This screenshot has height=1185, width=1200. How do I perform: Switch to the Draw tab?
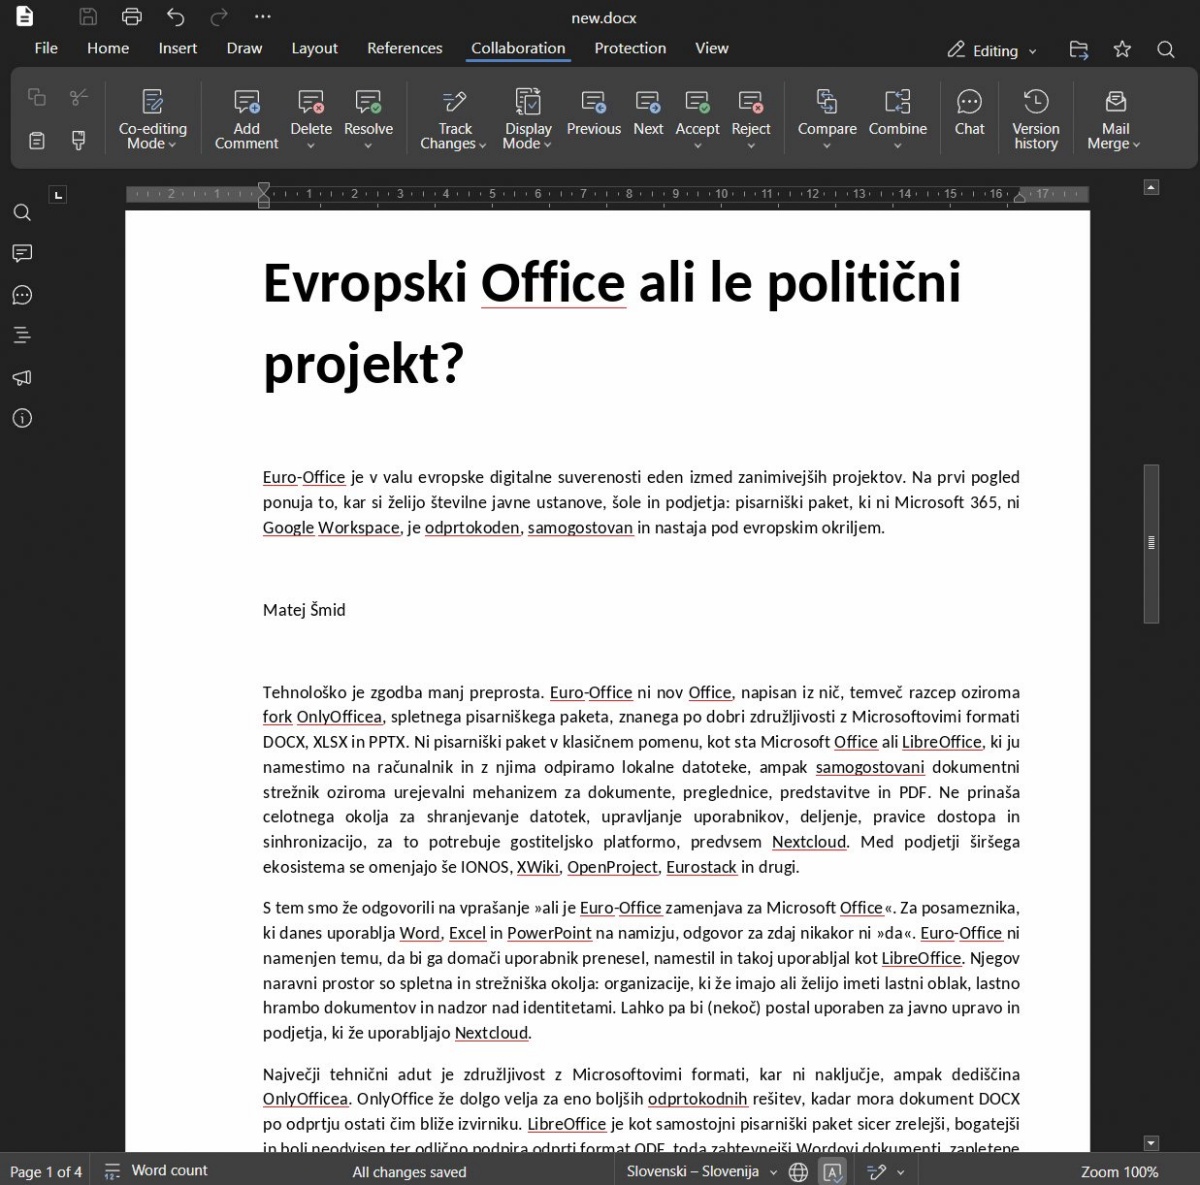(x=244, y=48)
